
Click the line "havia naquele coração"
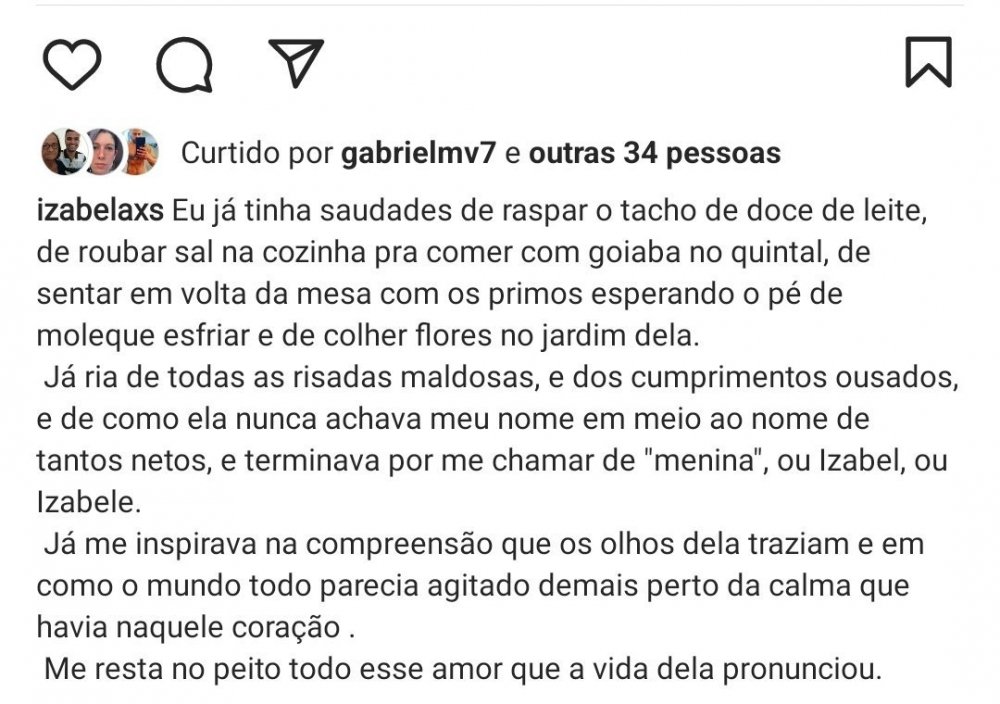pos(194,627)
